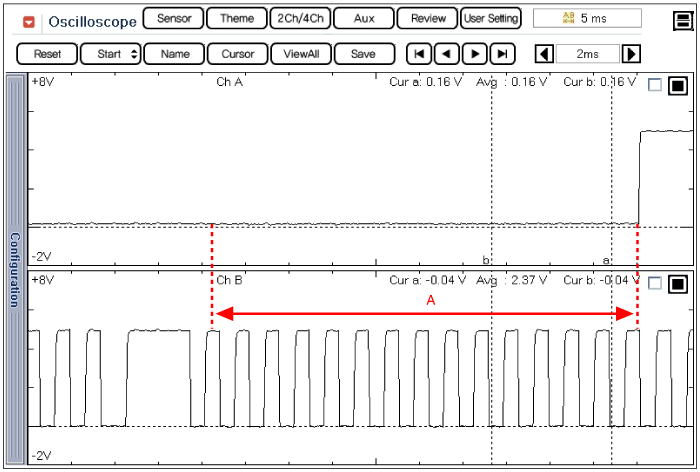Screen dimensions: 700x472
Task: Tick the empty checkbox in Ch B
Action: point(654,283)
